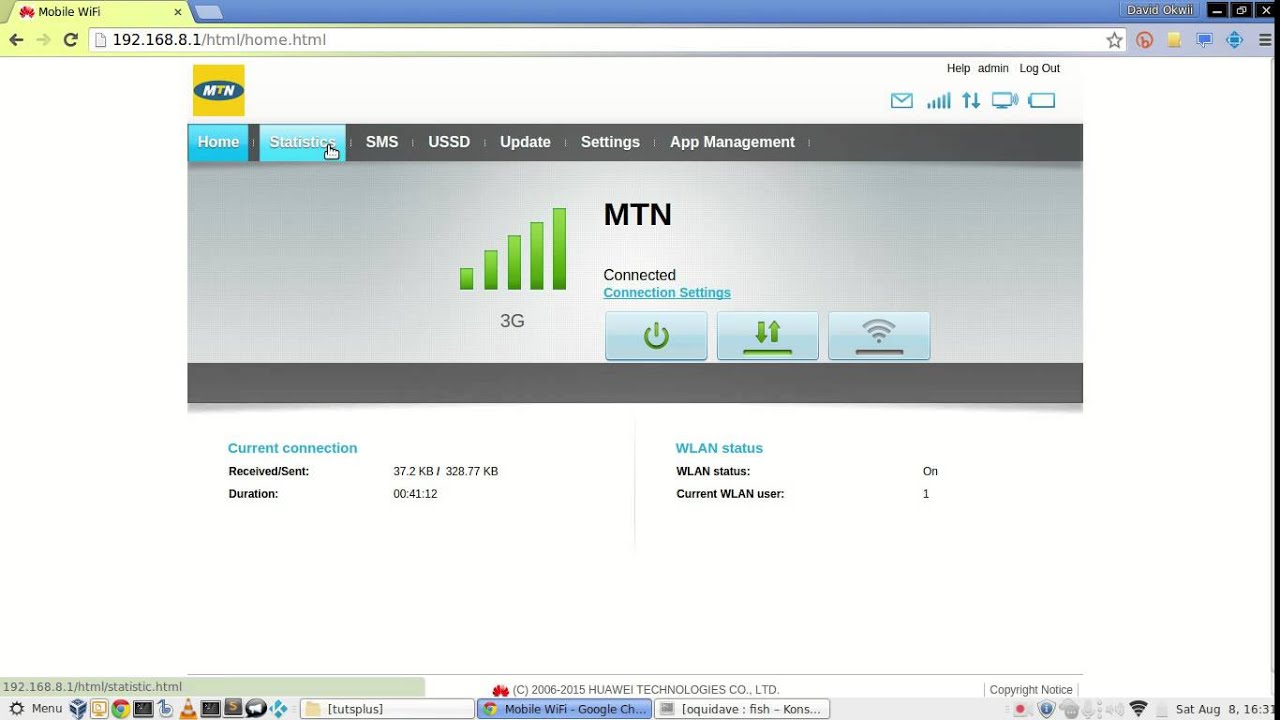Launch Chrome from the taskbar launcher
The width and height of the screenshot is (1280, 720).
[121, 709]
